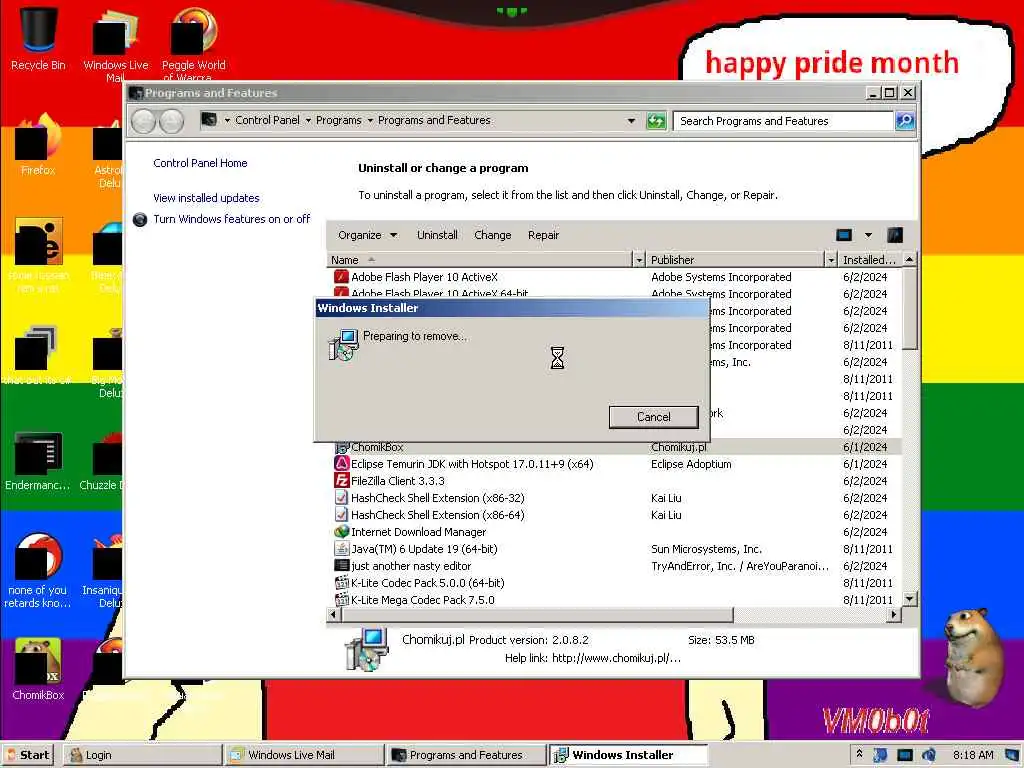Open the ChomikBox desktop shortcut
Image resolution: width=1024 pixels, height=768 pixels.
pyautogui.click(x=38, y=669)
